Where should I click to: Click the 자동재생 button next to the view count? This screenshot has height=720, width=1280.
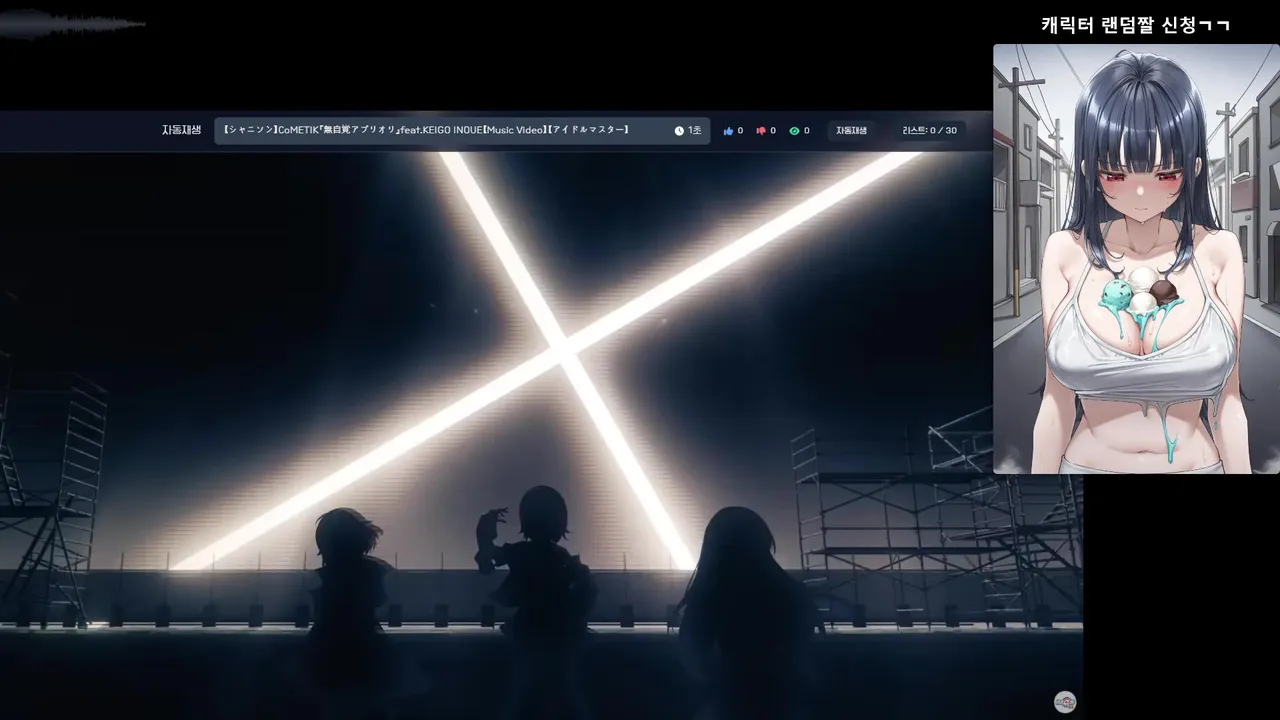pyautogui.click(x=852, y=131)
